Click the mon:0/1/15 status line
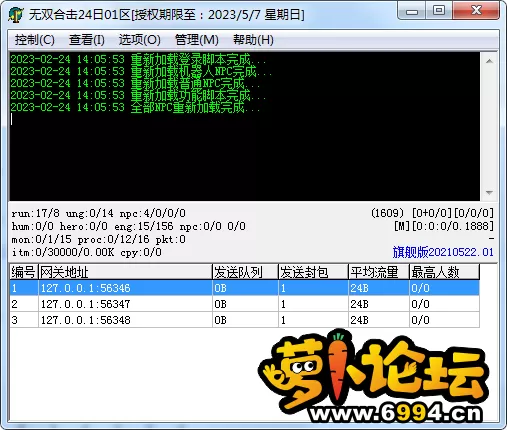Viewport: 507px width, 430px height. (99, 239)
